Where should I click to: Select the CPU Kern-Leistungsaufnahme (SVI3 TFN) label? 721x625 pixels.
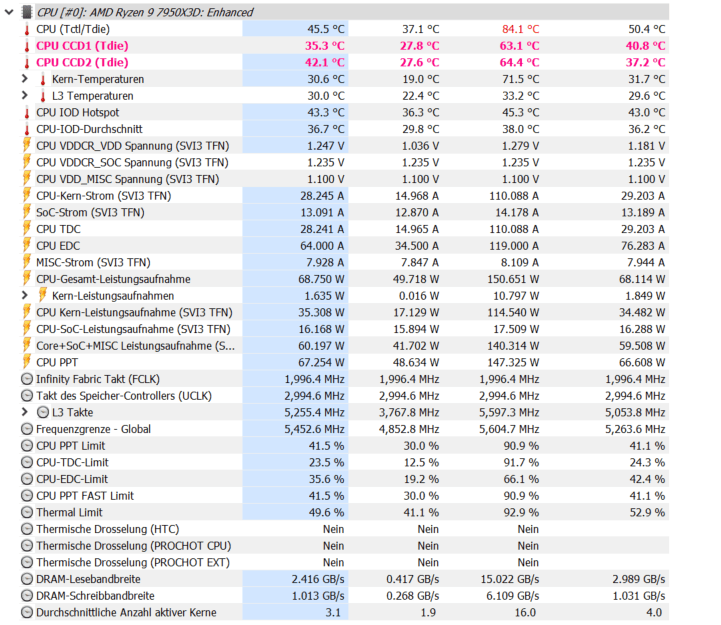click(x=134, y=313)
